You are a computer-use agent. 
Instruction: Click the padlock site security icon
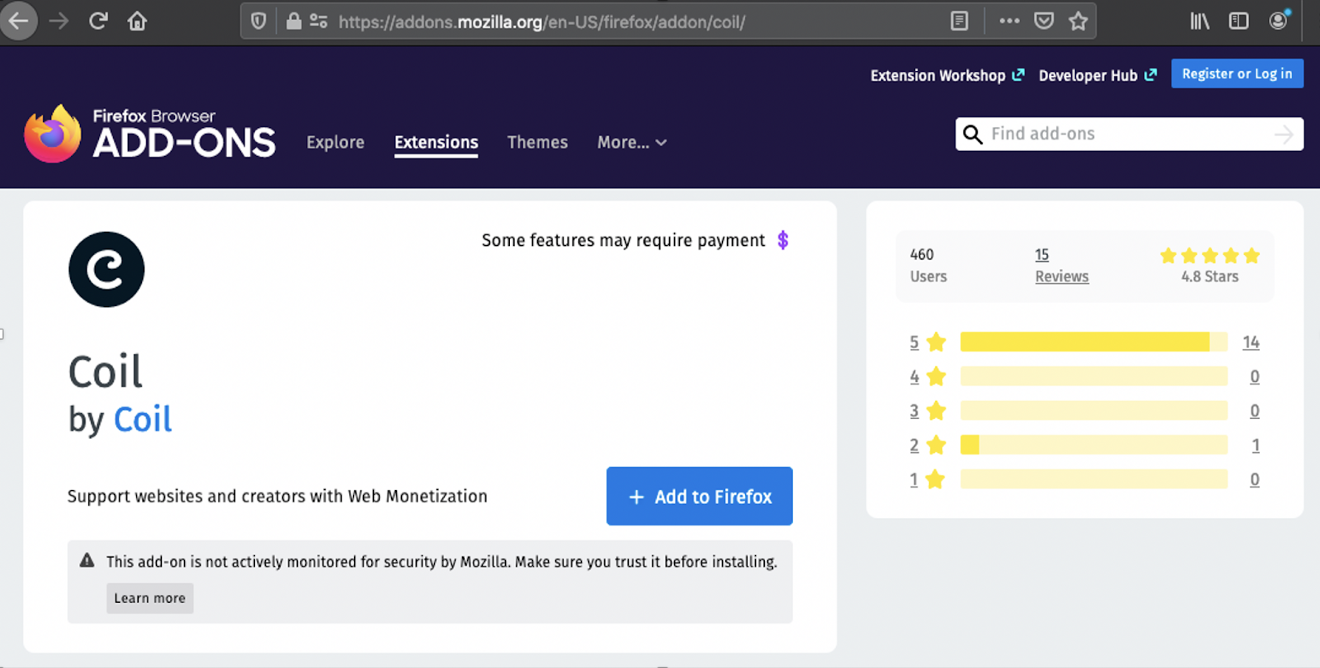coord(293,21)
